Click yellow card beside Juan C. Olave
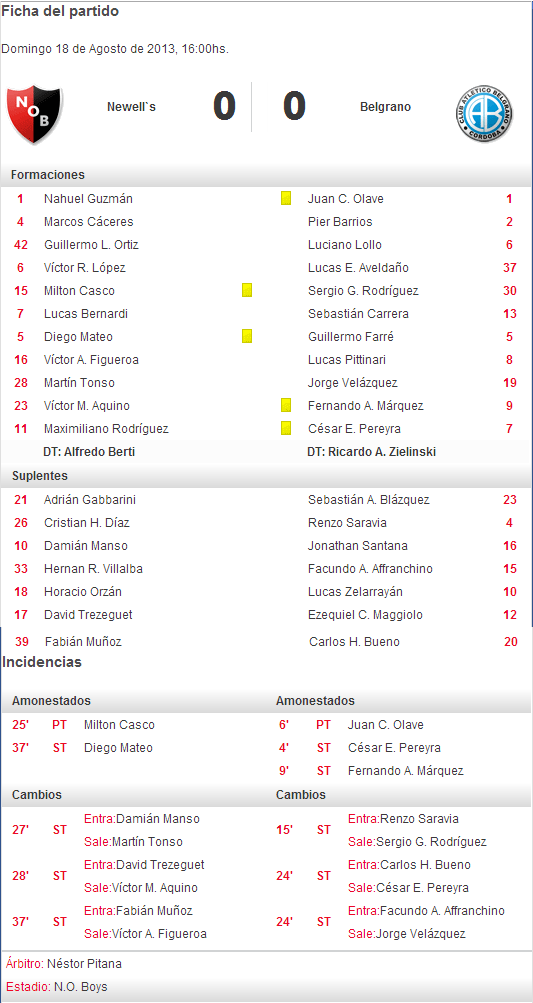 click(x=286, y=198)
